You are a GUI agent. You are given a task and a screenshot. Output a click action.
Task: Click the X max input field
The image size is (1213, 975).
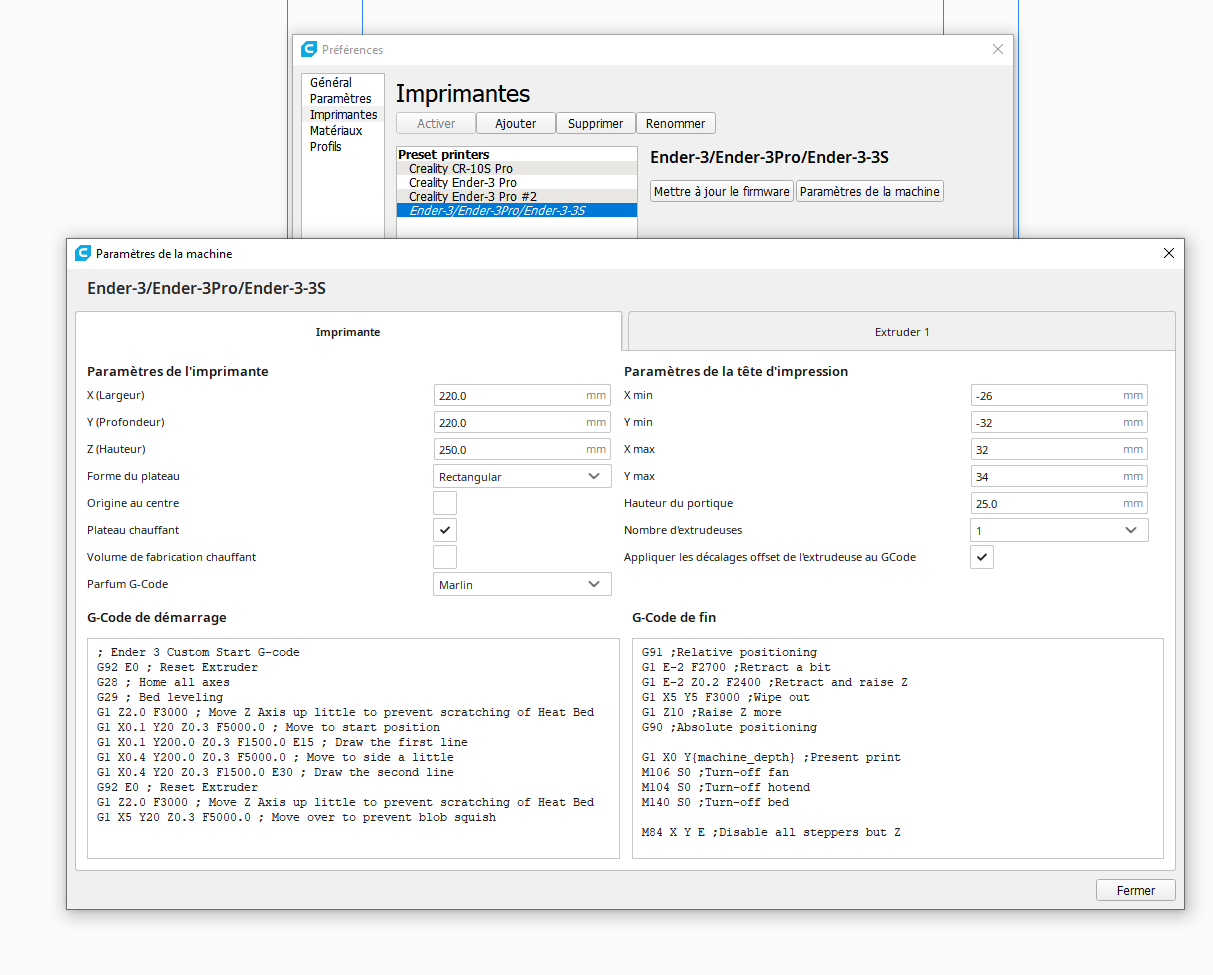(1059, 449)
